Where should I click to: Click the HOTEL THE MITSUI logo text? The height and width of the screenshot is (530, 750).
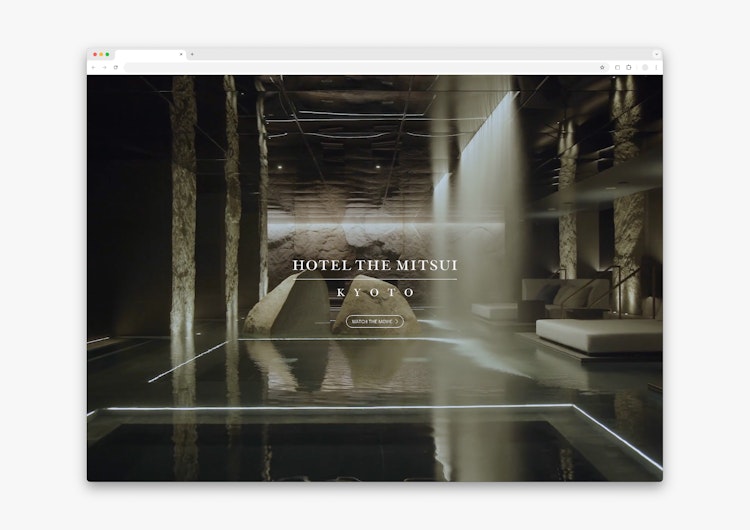pyautogui.click(x=375, y=265)
